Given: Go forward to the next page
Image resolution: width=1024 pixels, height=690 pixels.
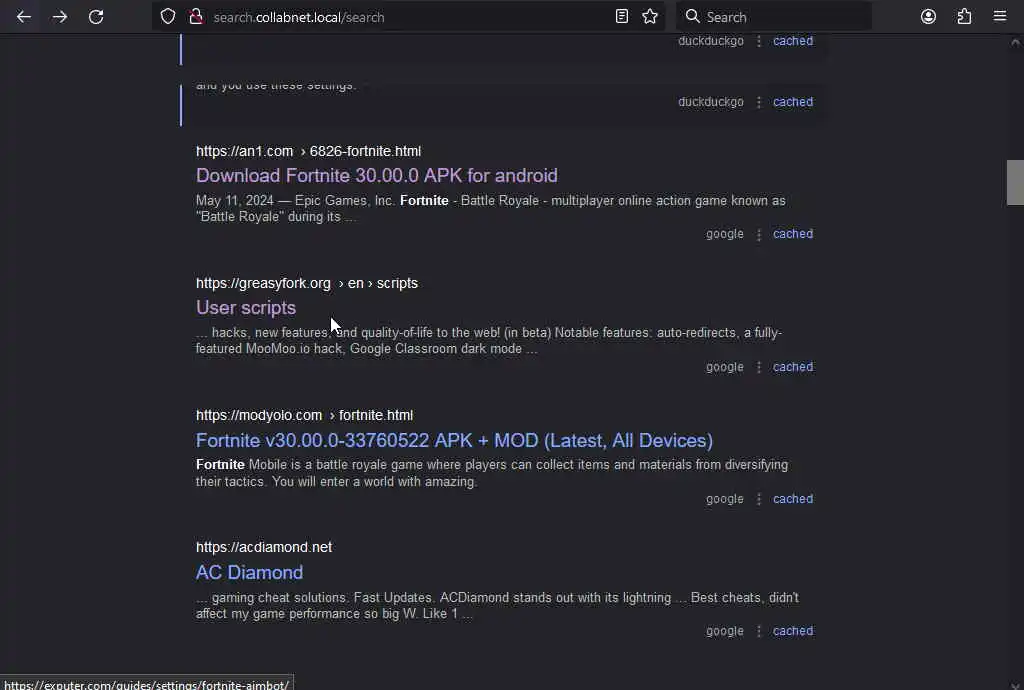Looking at the screenshot, I should click(x=59, y=17).
